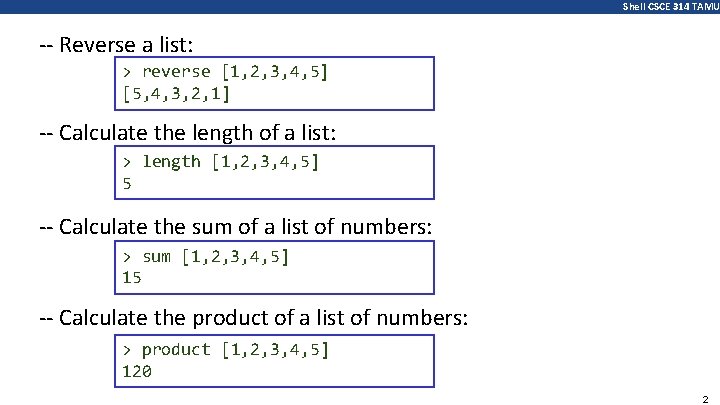
Task: Click the 'Shell CSCE 314 TAMU' header text
Action: tap(669, 6)
